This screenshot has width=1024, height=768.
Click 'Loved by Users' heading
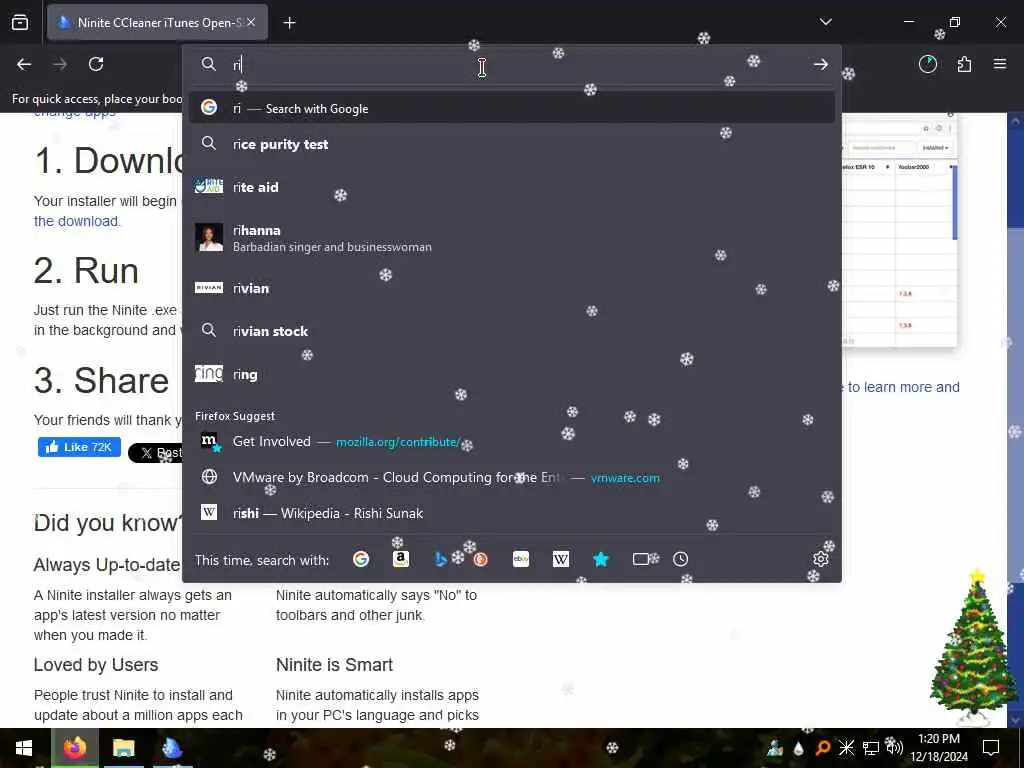(96, 665)
